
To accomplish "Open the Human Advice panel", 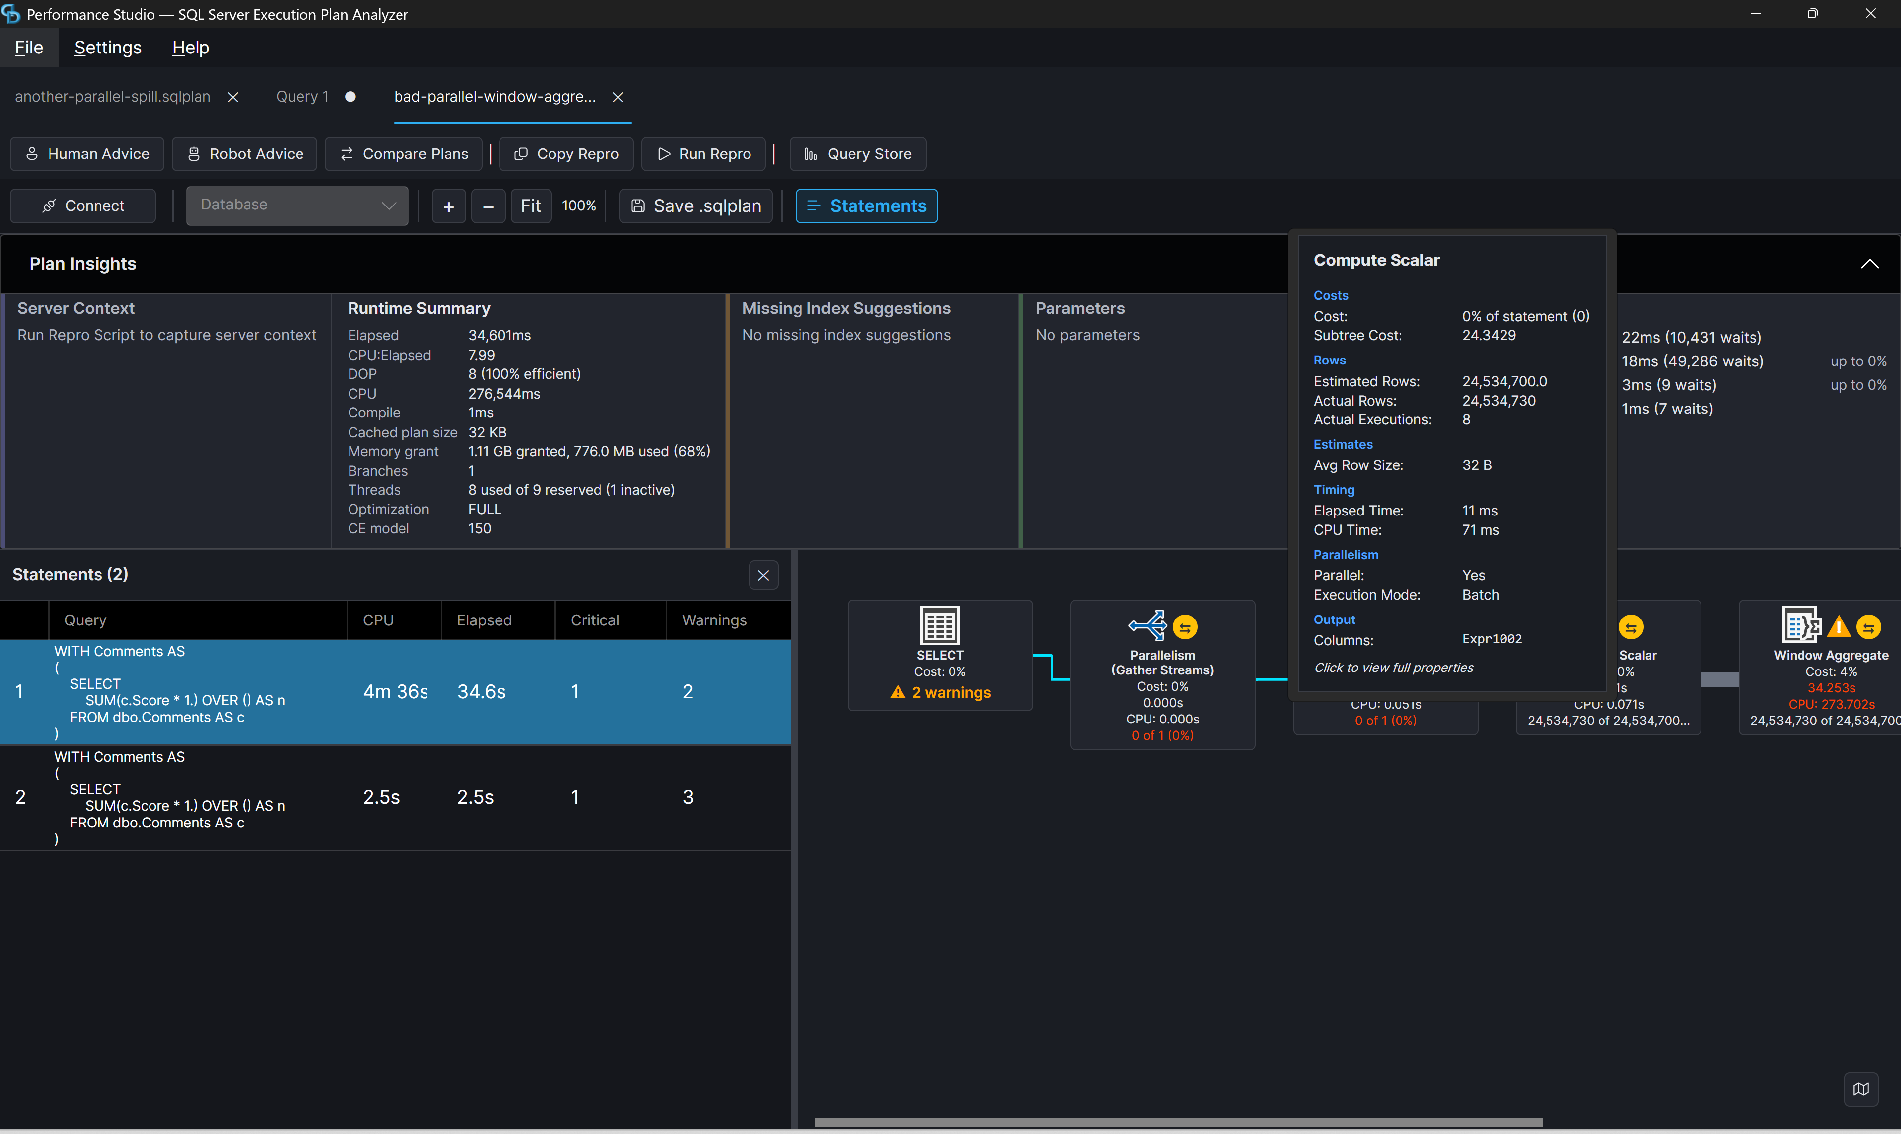I will pyautogui.click(x=87, y=154).
